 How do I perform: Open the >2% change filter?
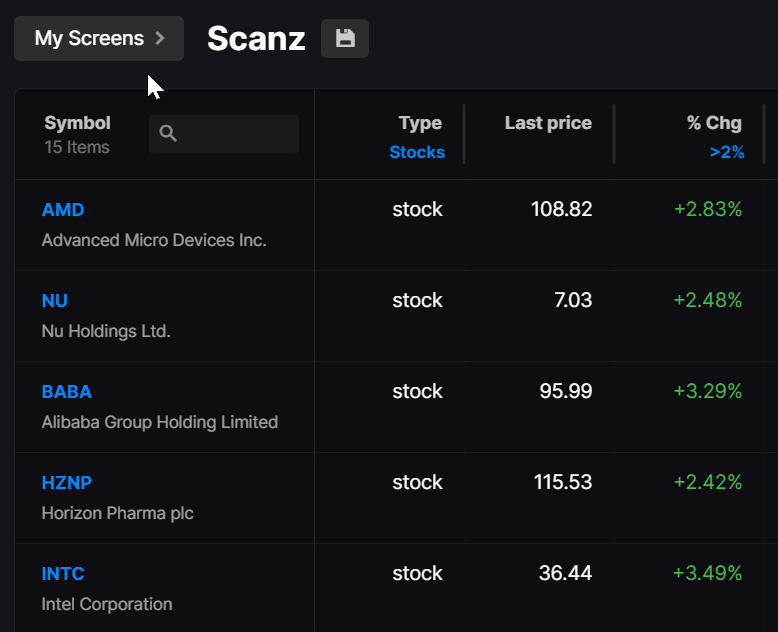(727, 152)
